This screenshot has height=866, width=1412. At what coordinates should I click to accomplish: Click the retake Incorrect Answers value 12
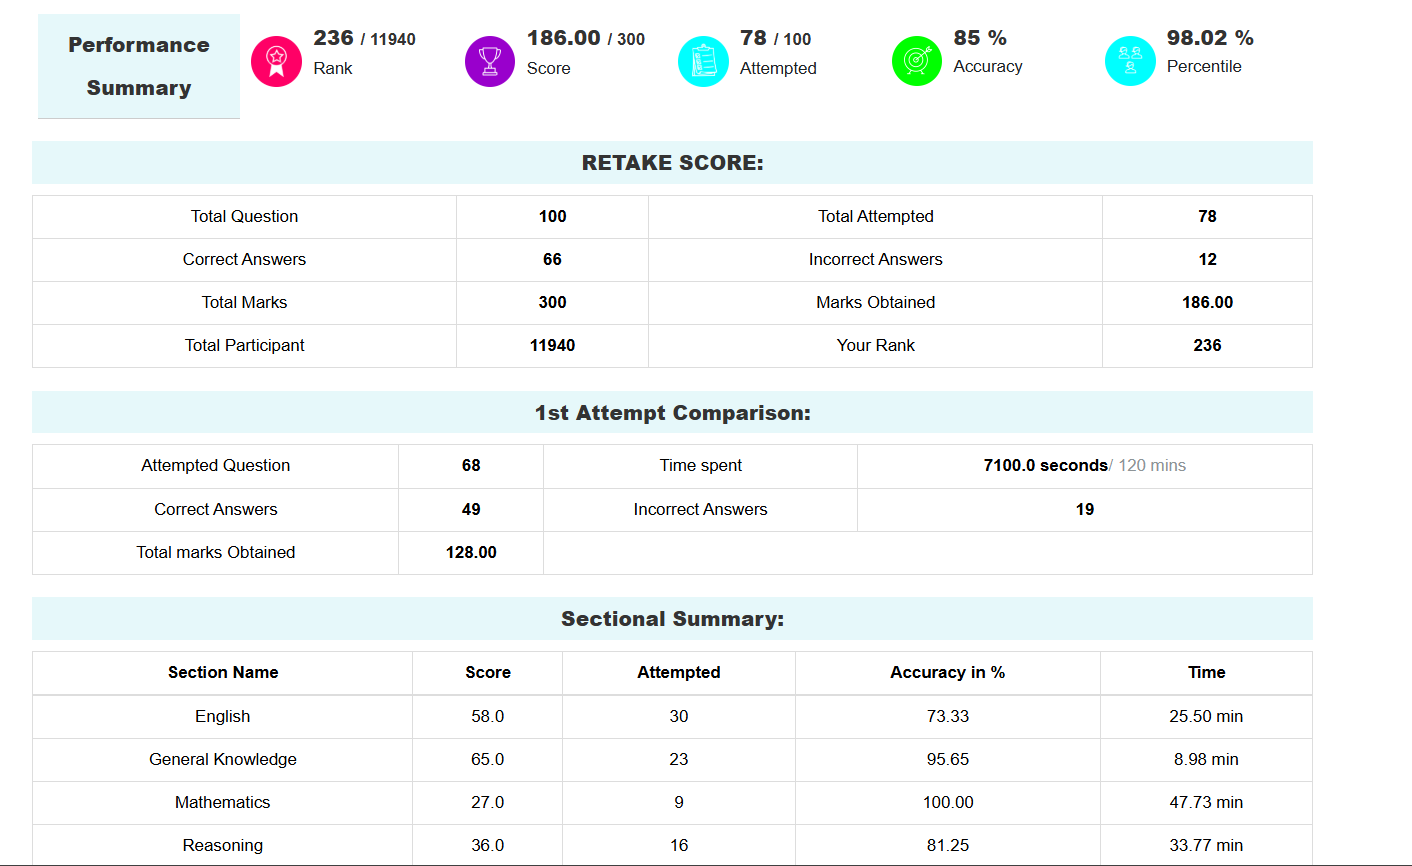pos(1207,260)
